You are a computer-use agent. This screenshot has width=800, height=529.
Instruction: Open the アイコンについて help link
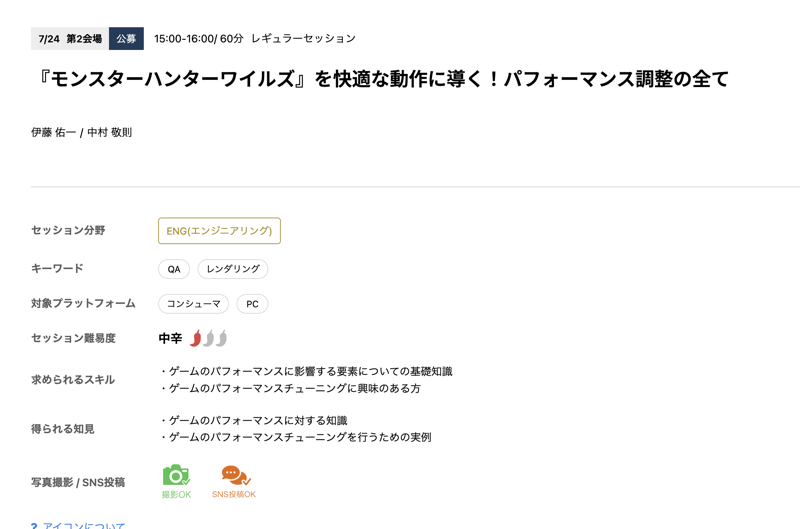pyautogui.click(x=84, y=525)
